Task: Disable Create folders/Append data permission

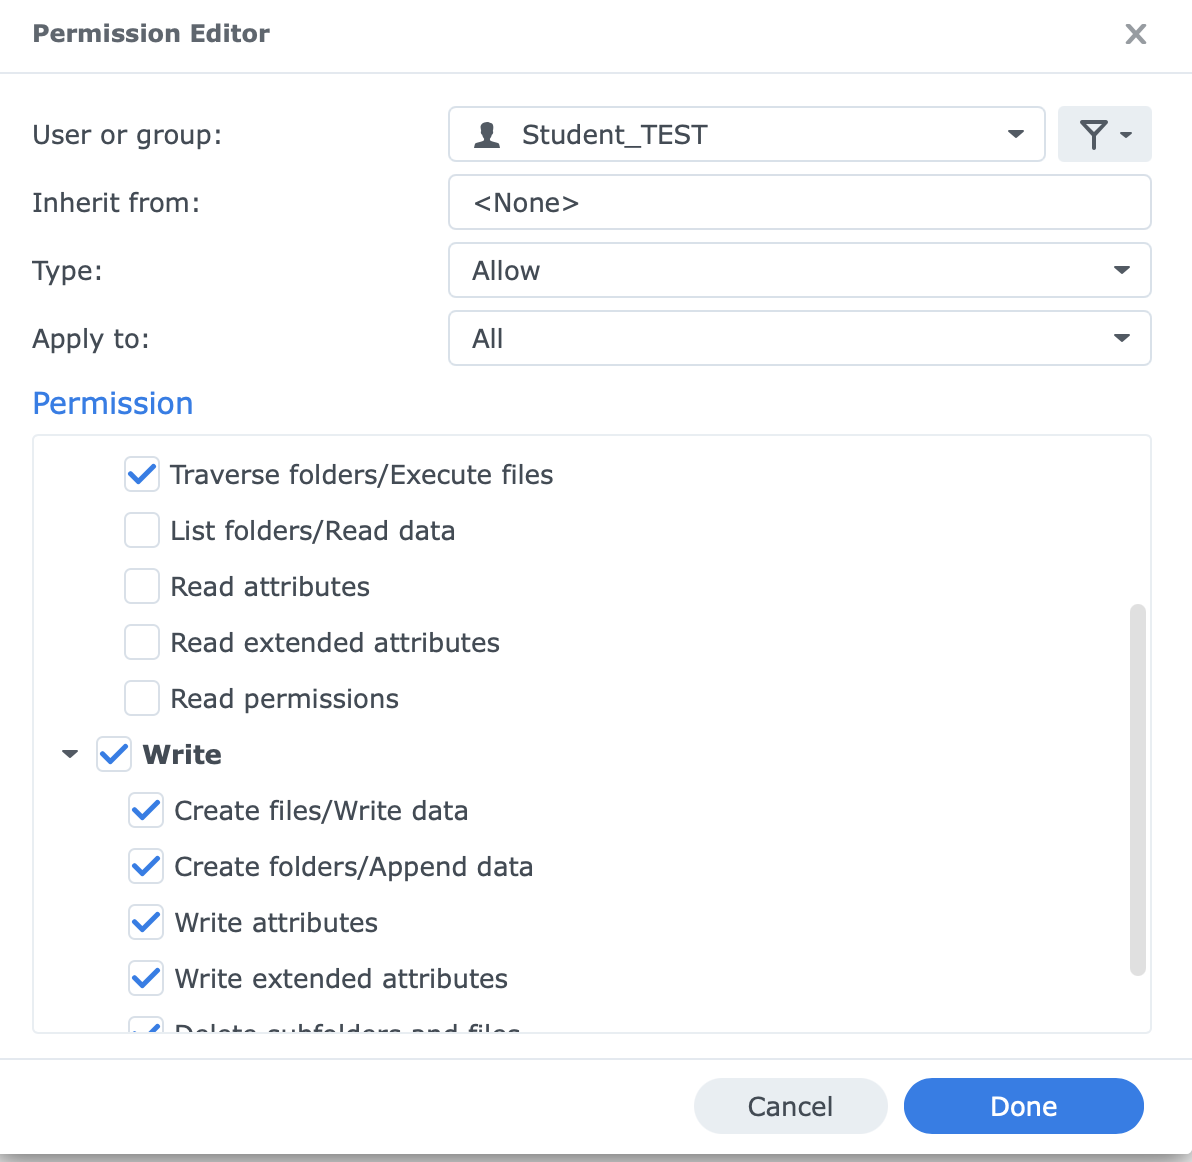Action: (146, 866)
